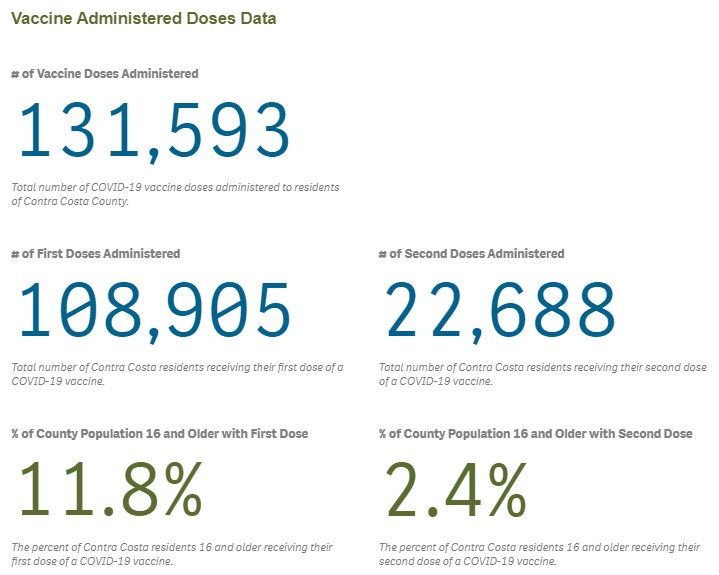Click the 11.8% first dose percentage
Viewport: 719px width, 575px height.
tap(111, 489)
